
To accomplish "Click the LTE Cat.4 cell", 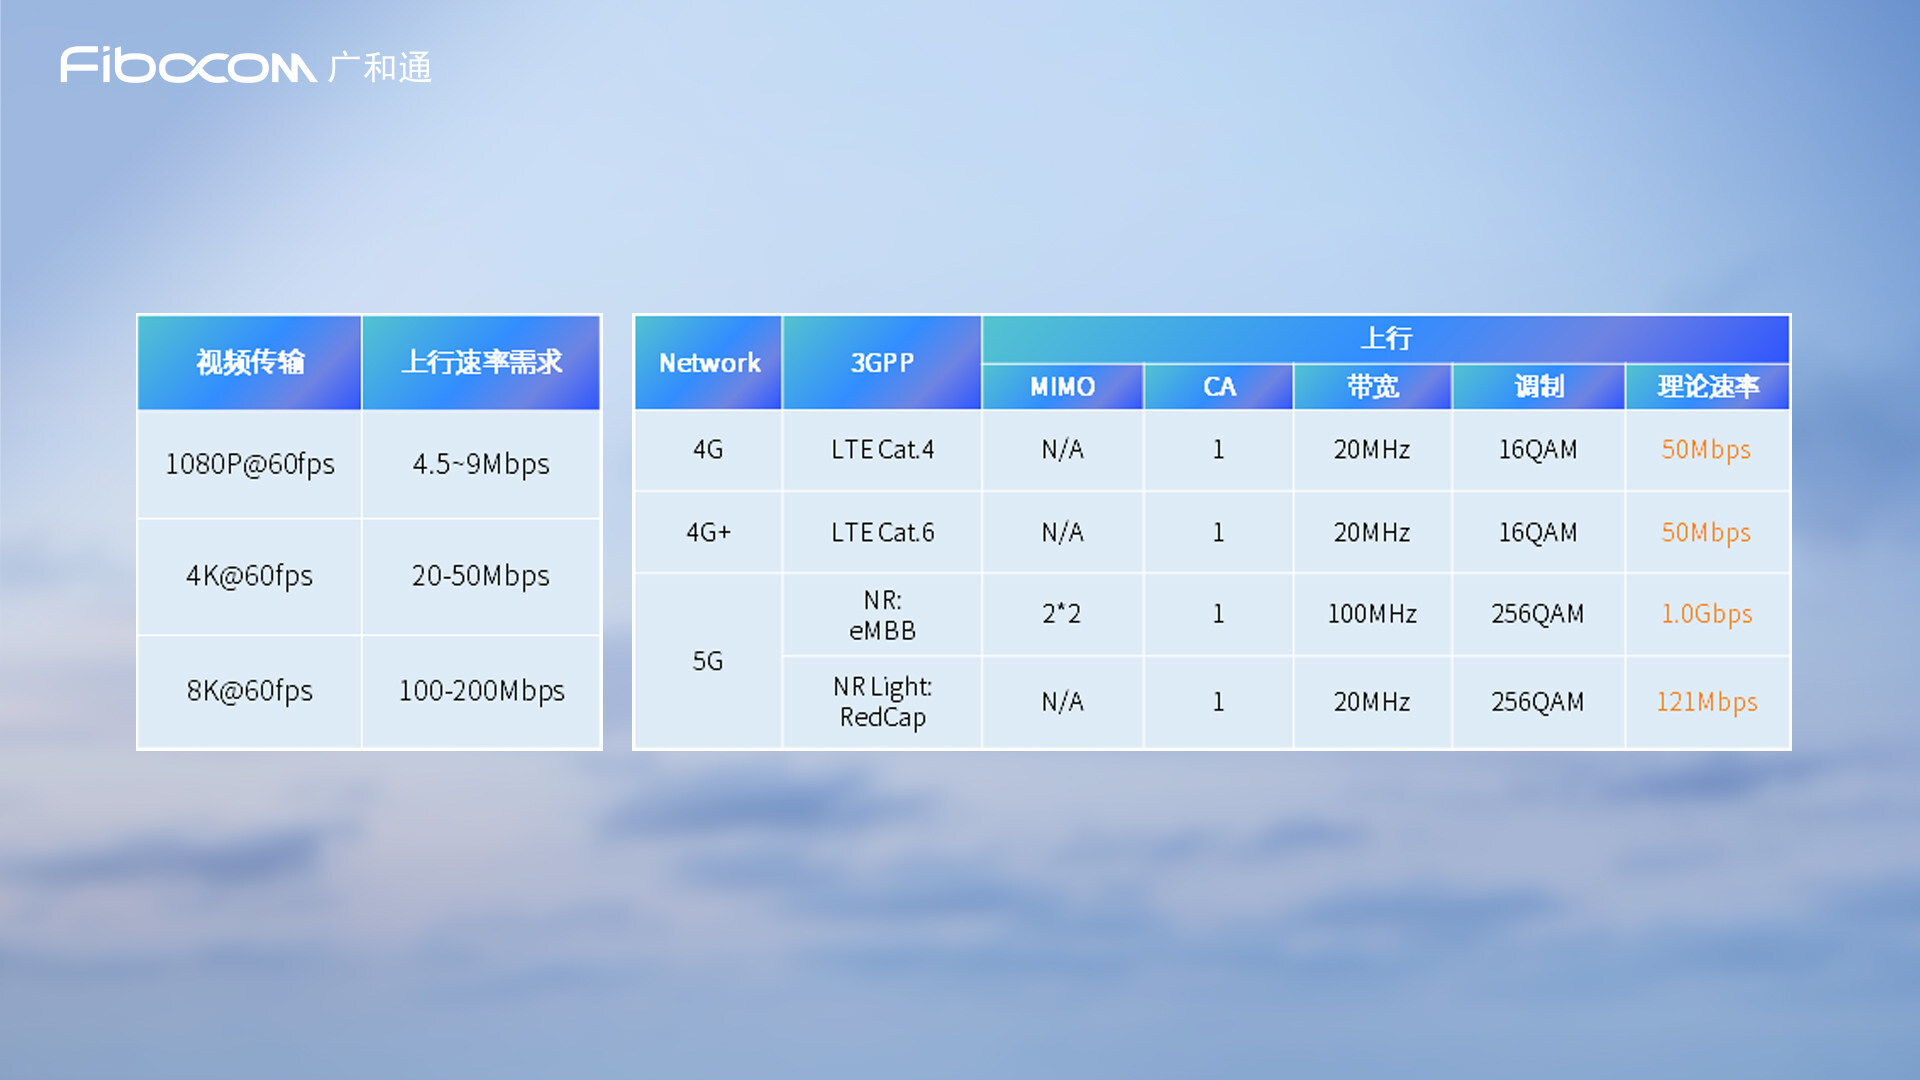I will [882, 450].
